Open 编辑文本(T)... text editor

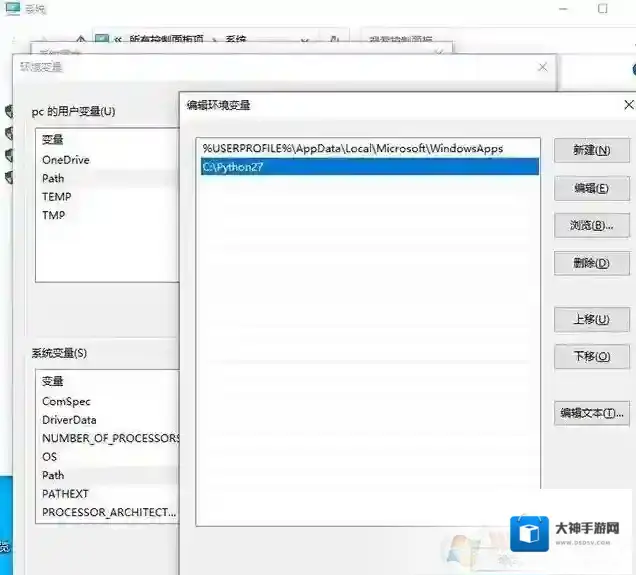click(x=592, y=413)
